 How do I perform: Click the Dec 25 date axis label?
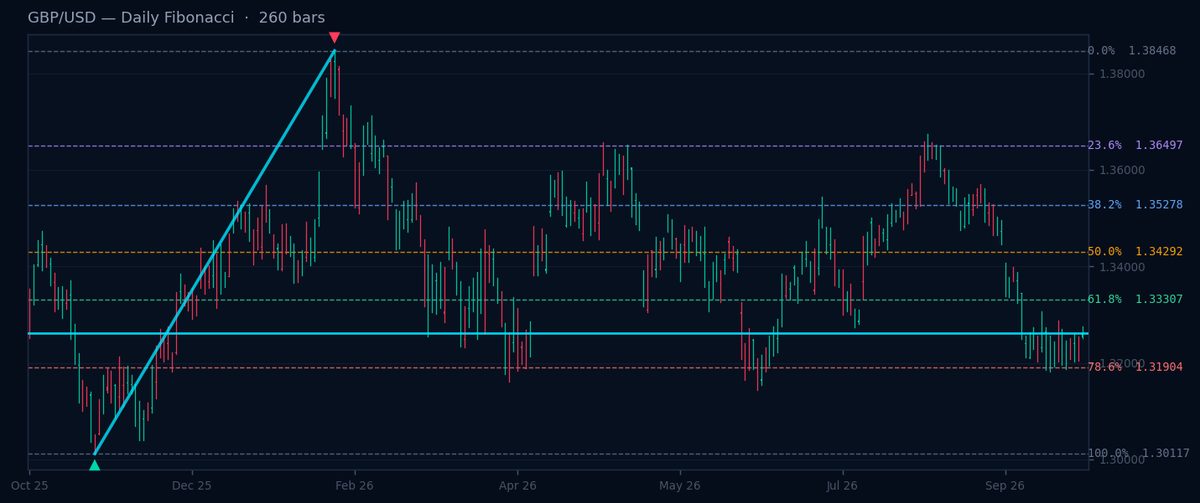[192, 486]
